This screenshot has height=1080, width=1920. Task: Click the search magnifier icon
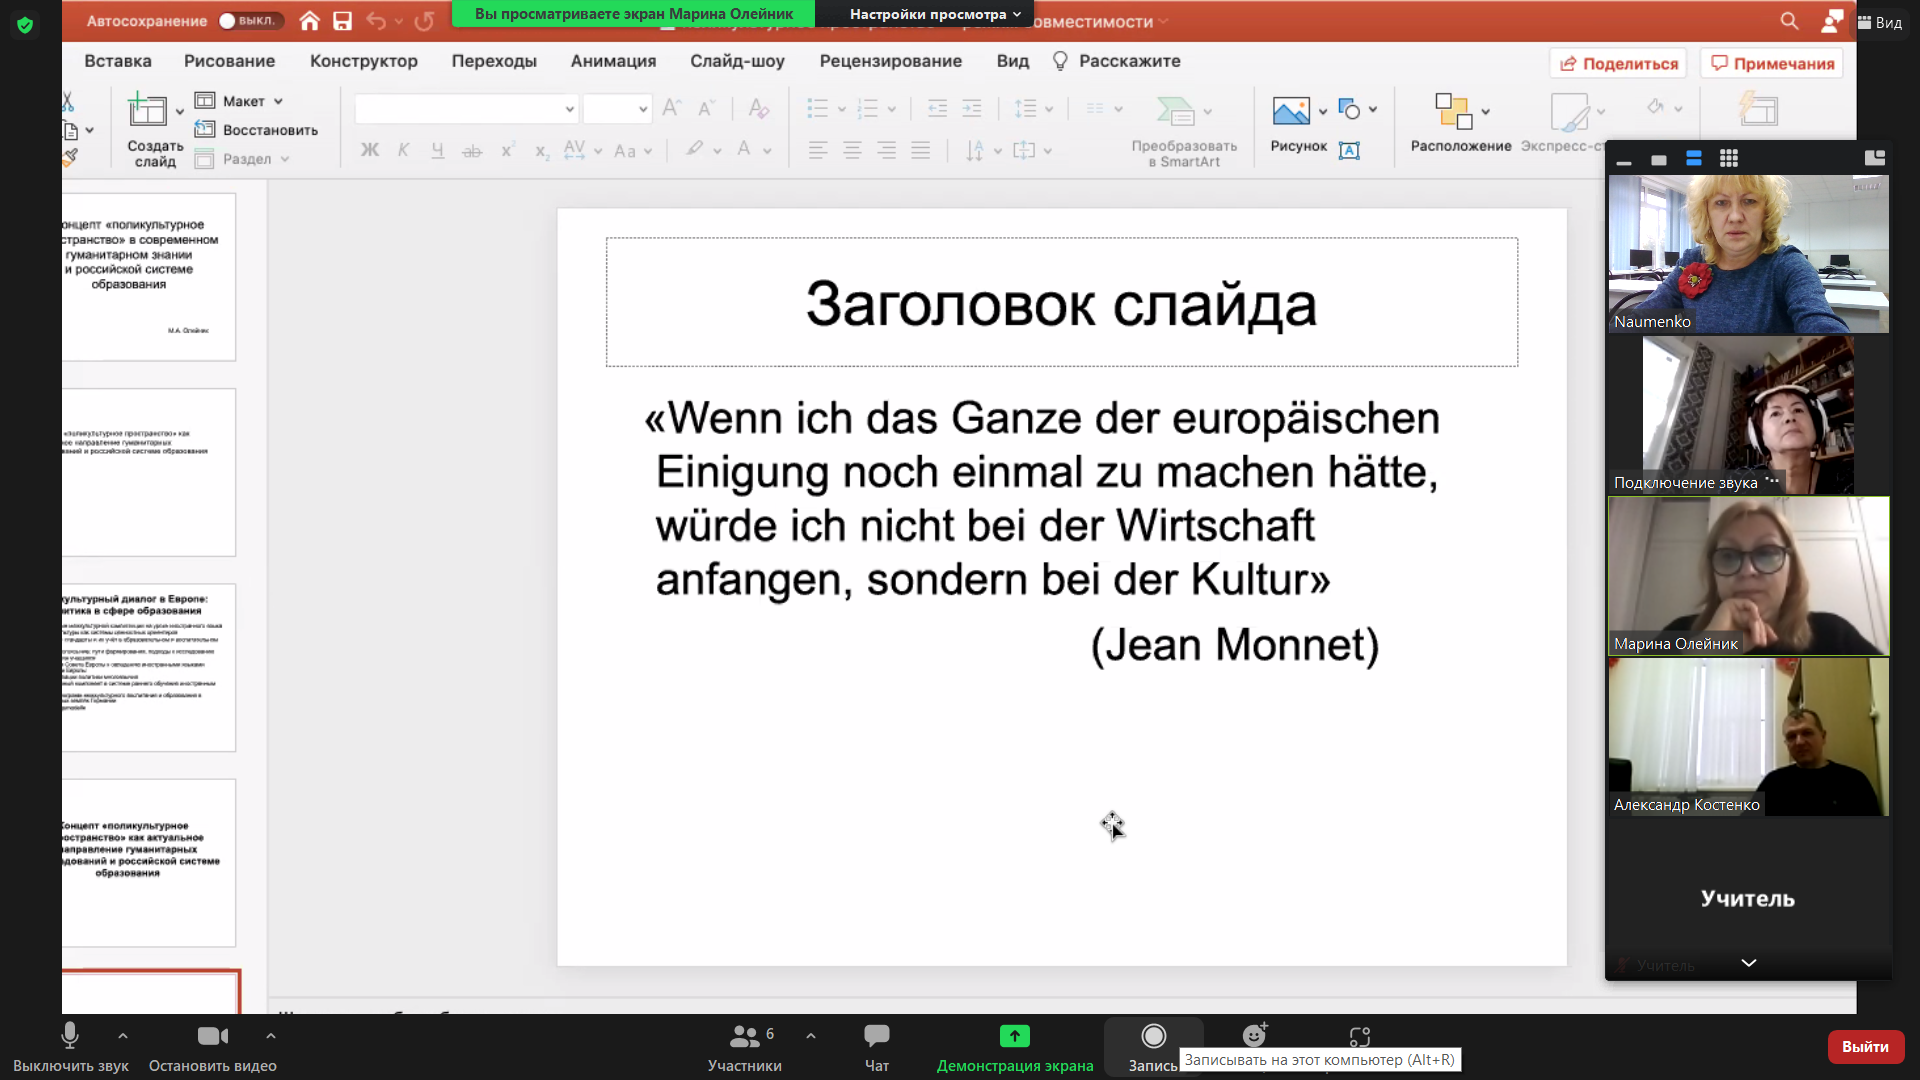1789,21
